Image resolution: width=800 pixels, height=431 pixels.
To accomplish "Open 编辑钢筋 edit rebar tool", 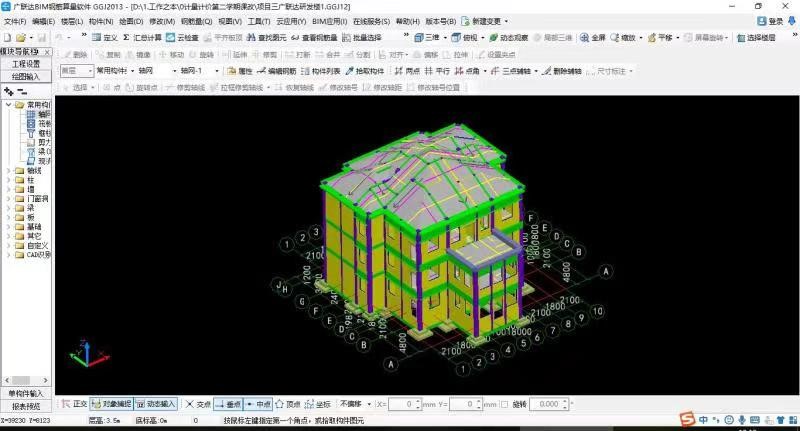I will click(x=277, y=71).
